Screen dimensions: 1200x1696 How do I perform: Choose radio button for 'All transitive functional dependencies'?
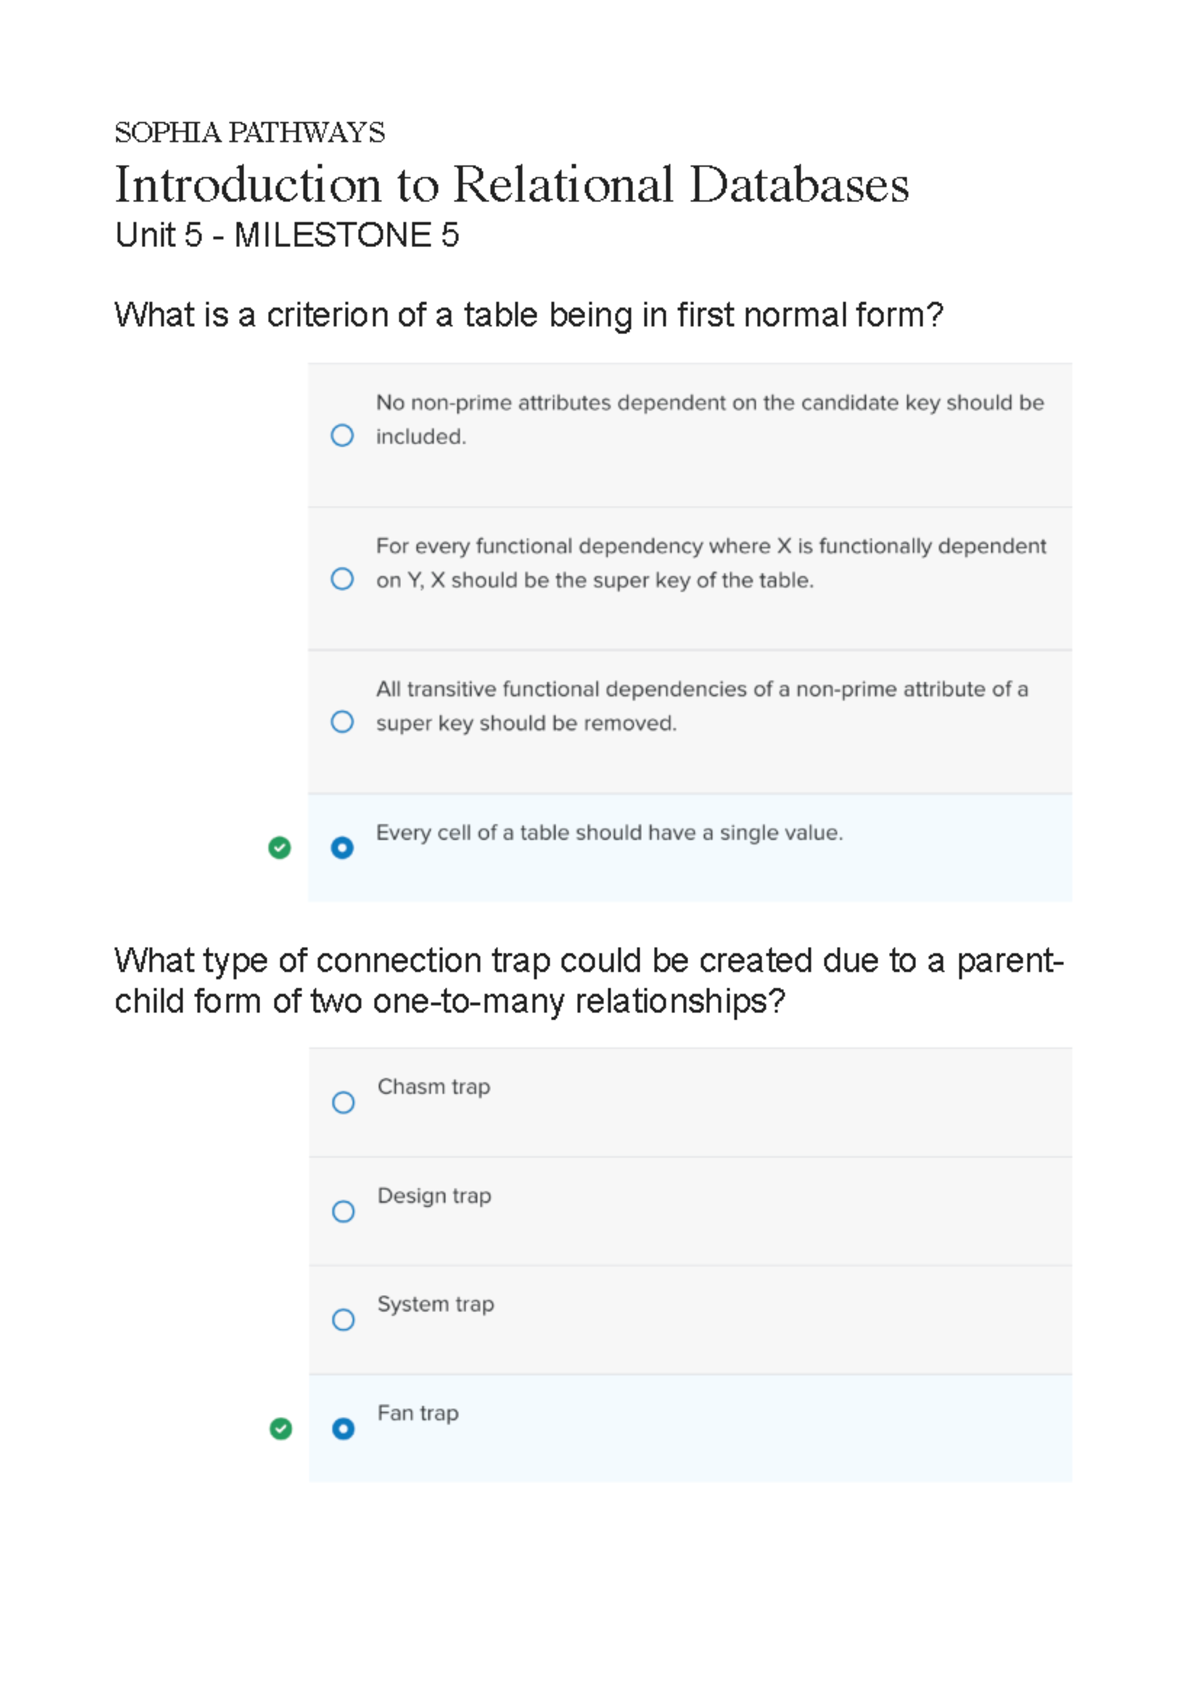tap(342, 722)
